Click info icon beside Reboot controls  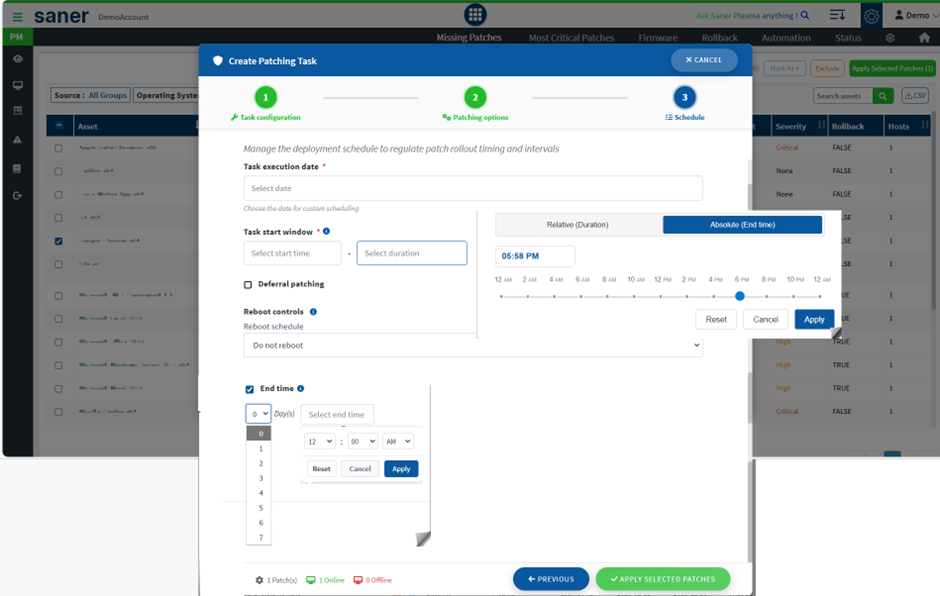coord(313,312)
